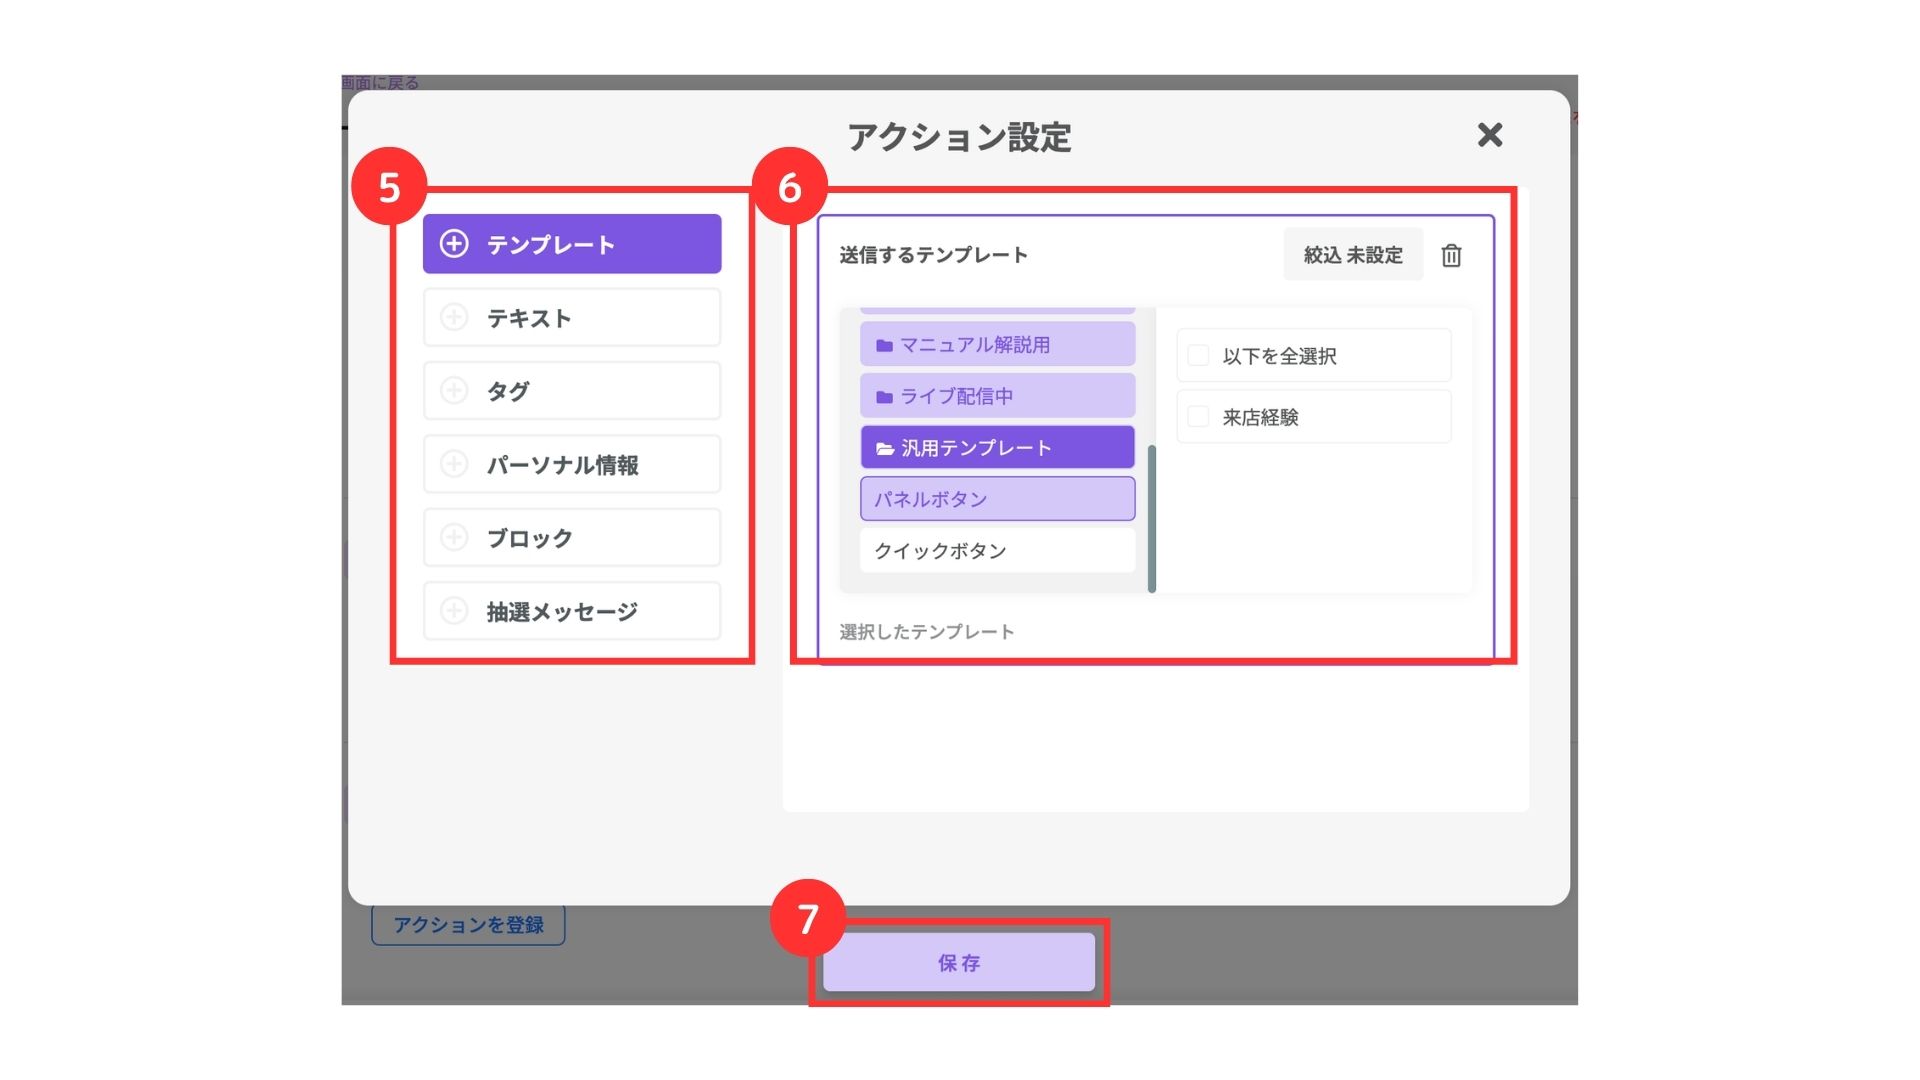The height and width of the screenshot is (1080, 1920).
Task: Delete the template action with the trash icon
Action: (1451, 256)
